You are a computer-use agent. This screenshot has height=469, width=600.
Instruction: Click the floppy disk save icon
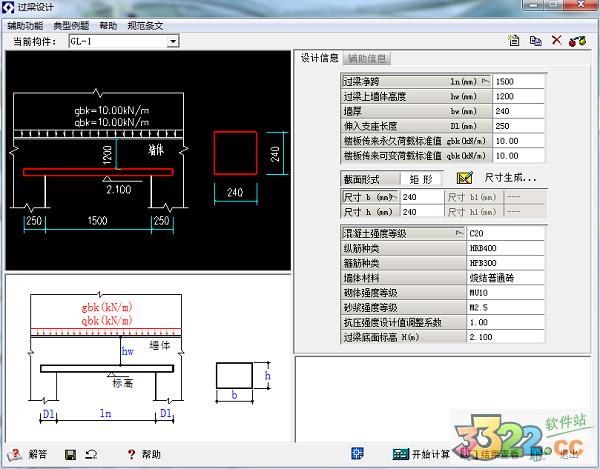pyautogui.click(x=70, y=454)
